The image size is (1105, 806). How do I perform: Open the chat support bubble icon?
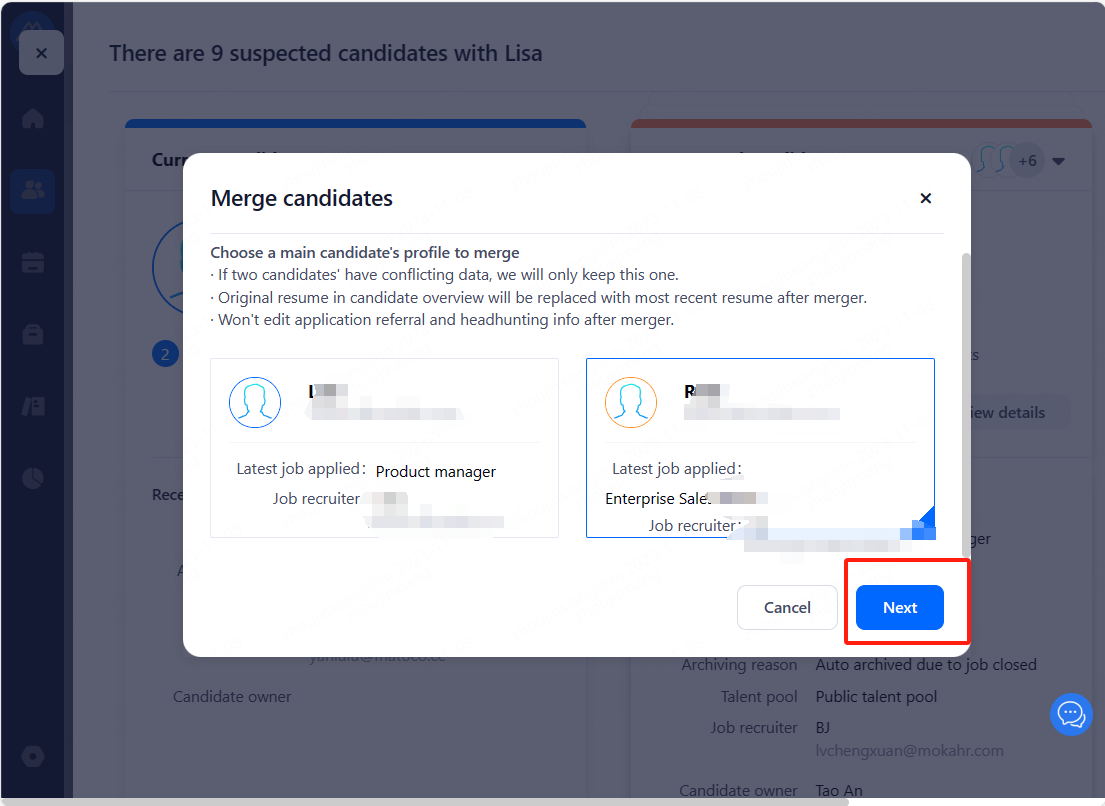pyautogui.click(x=1071, y=714)
